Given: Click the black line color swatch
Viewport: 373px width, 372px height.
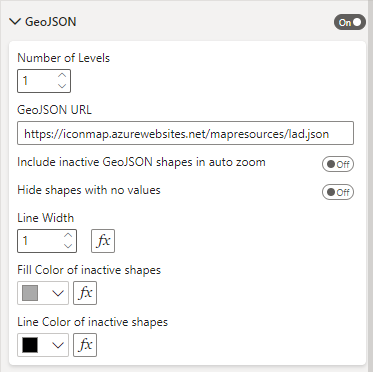Looking at the screenshot, I should coord(30,345).
